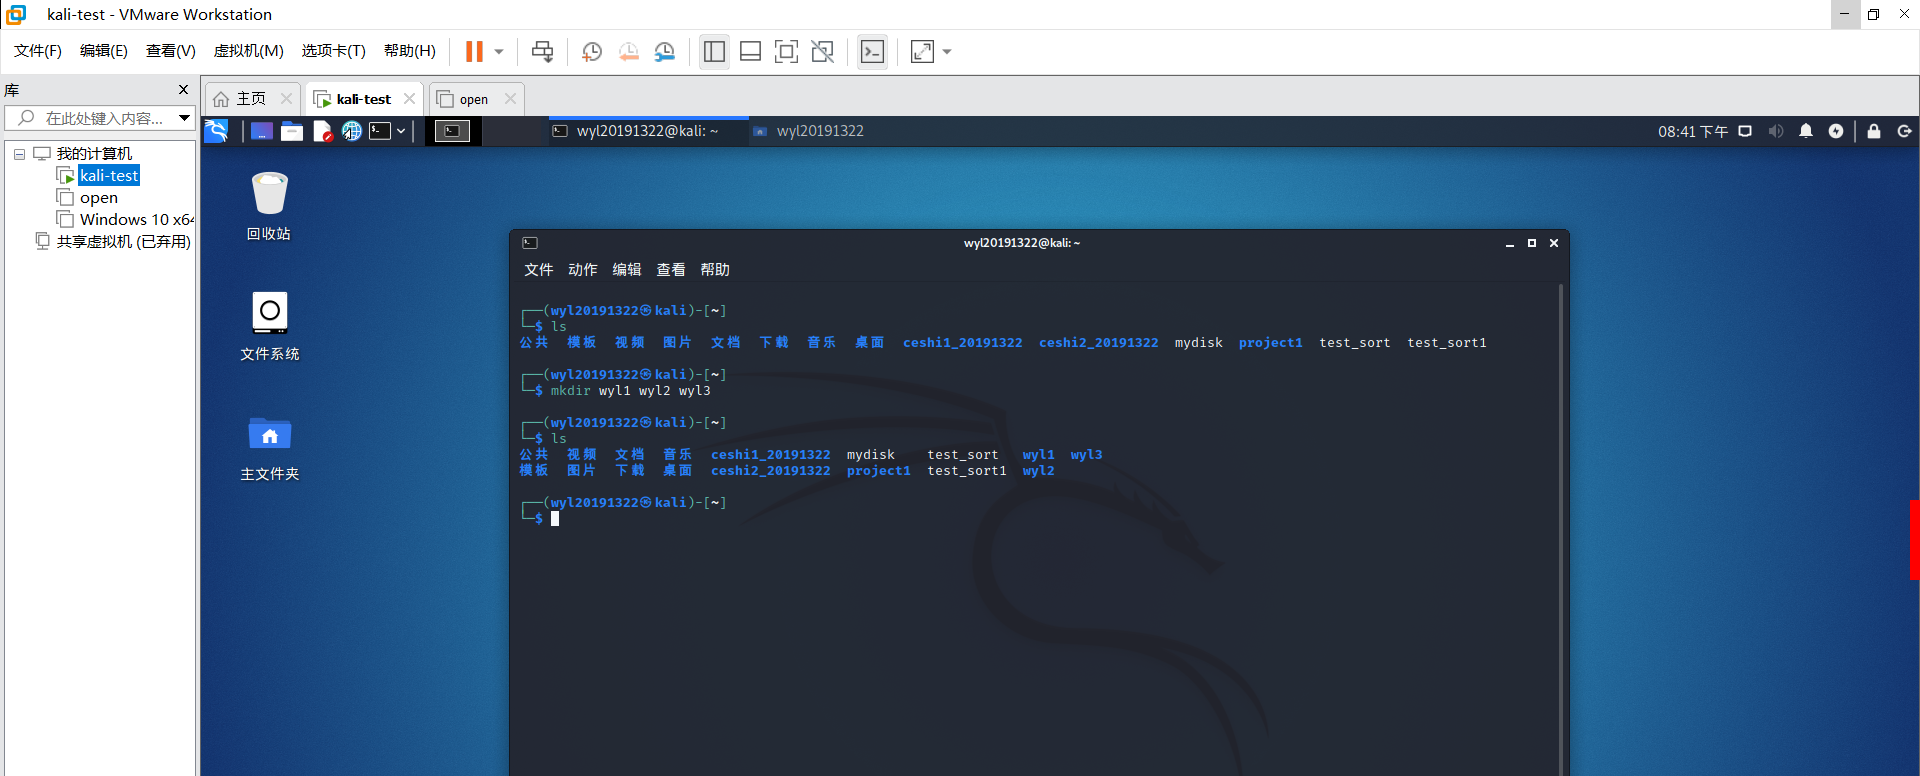Collapse the 我的计算机 tree node
Image resolution: width=1920 pixels, height=776 pixels.
[x=19, y=154]
